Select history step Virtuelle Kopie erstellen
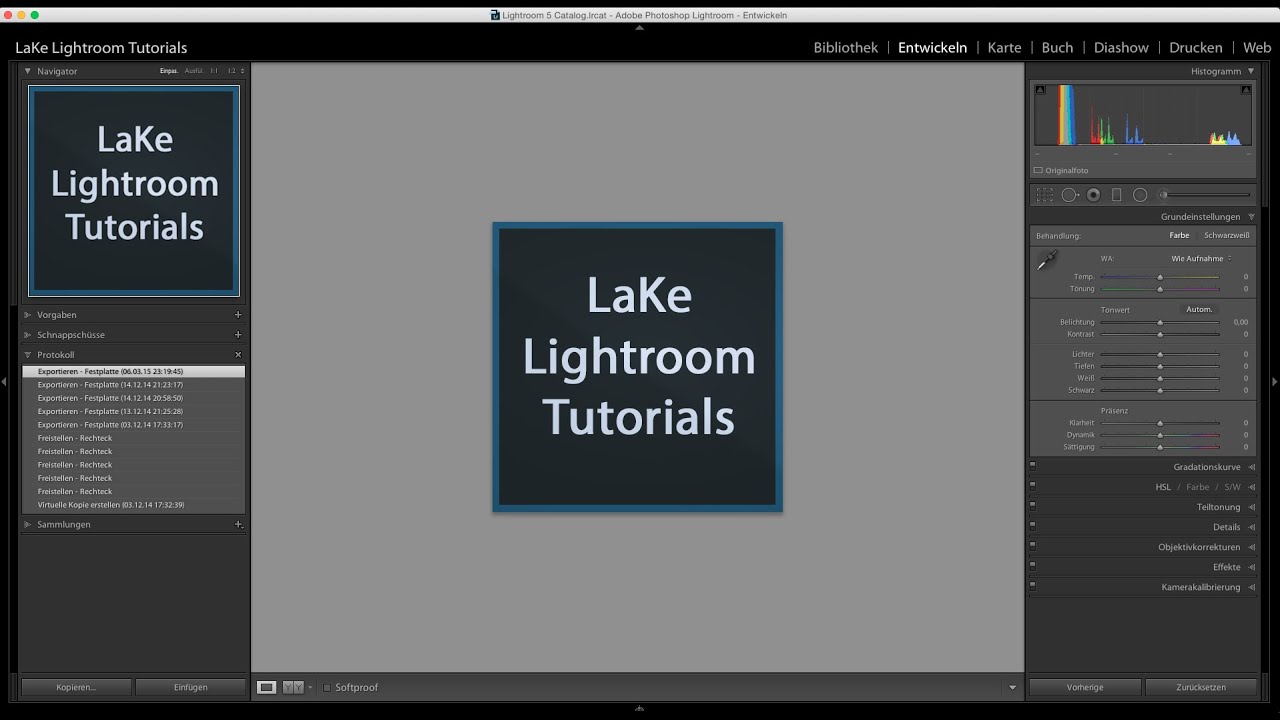This screenshot has height=720, width=1280. [133, 505]
